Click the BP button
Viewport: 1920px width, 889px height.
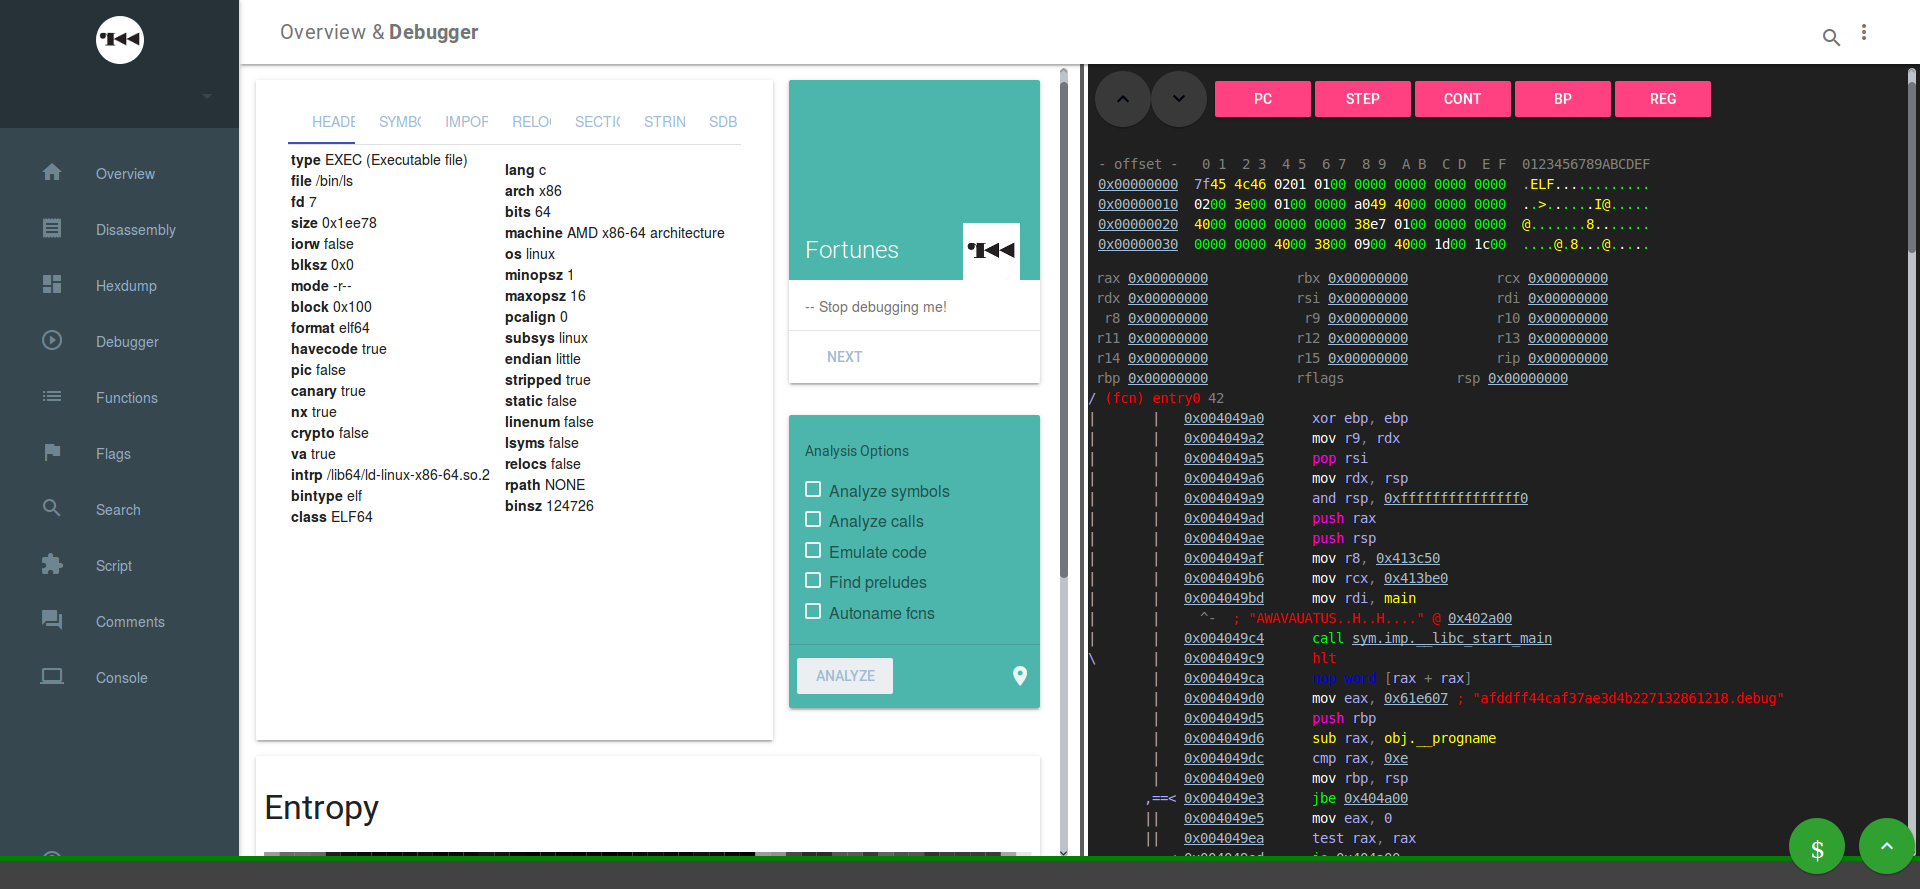pos(1563,99)
